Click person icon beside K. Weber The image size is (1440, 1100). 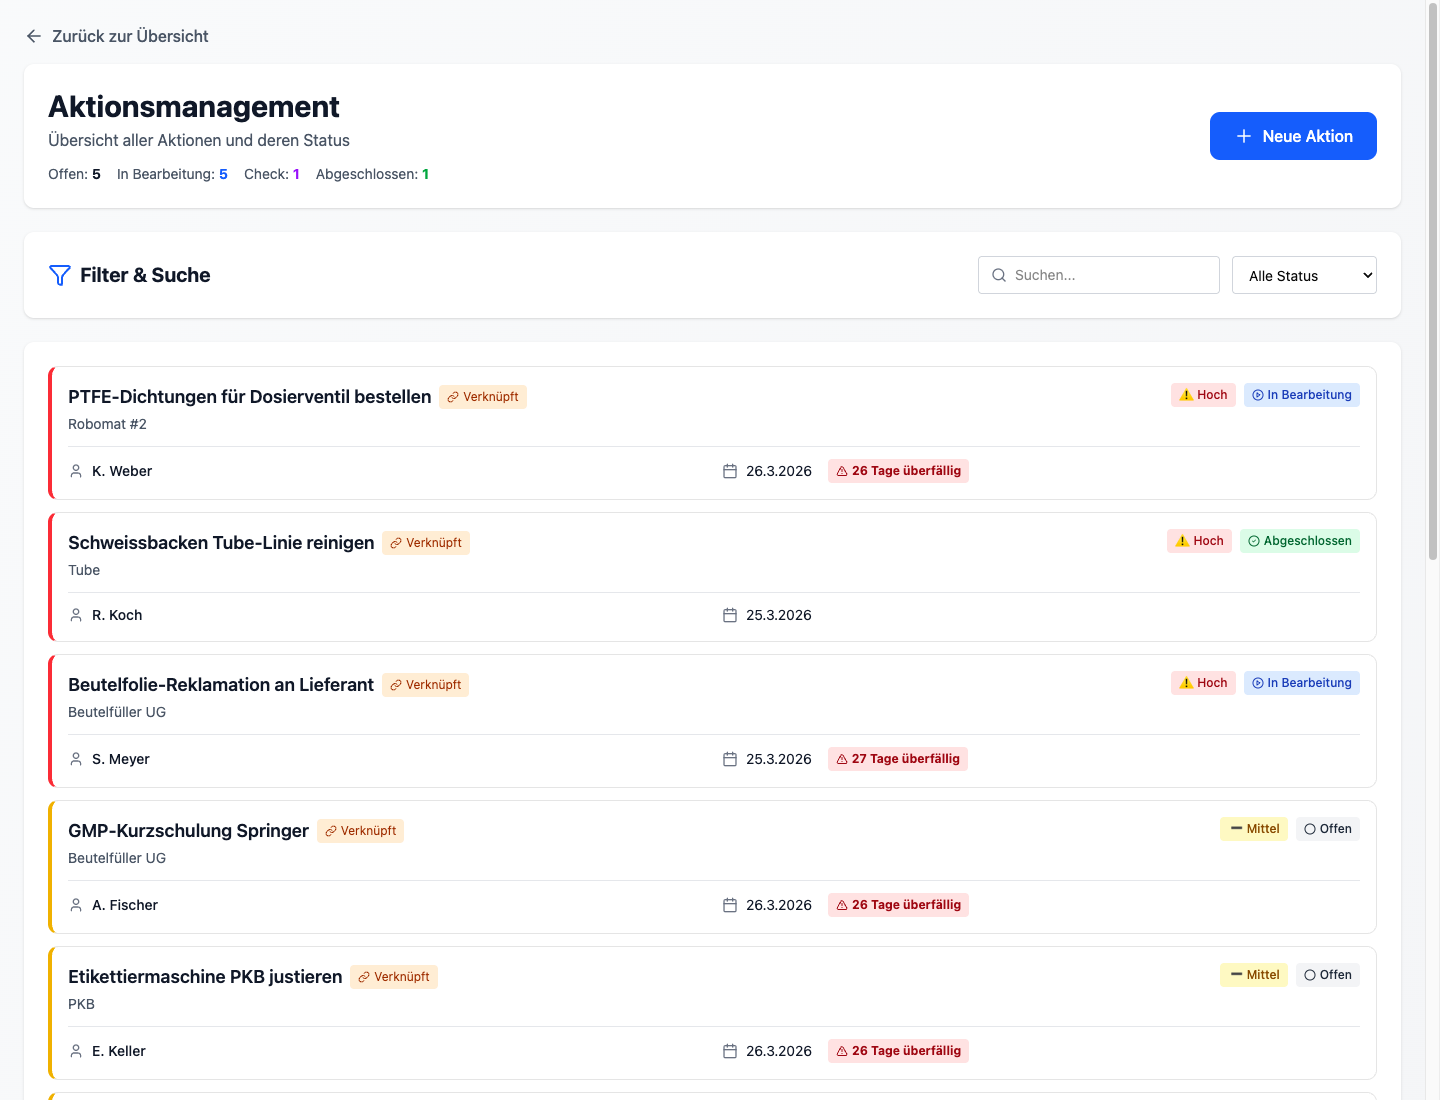[x=76, y=471]
